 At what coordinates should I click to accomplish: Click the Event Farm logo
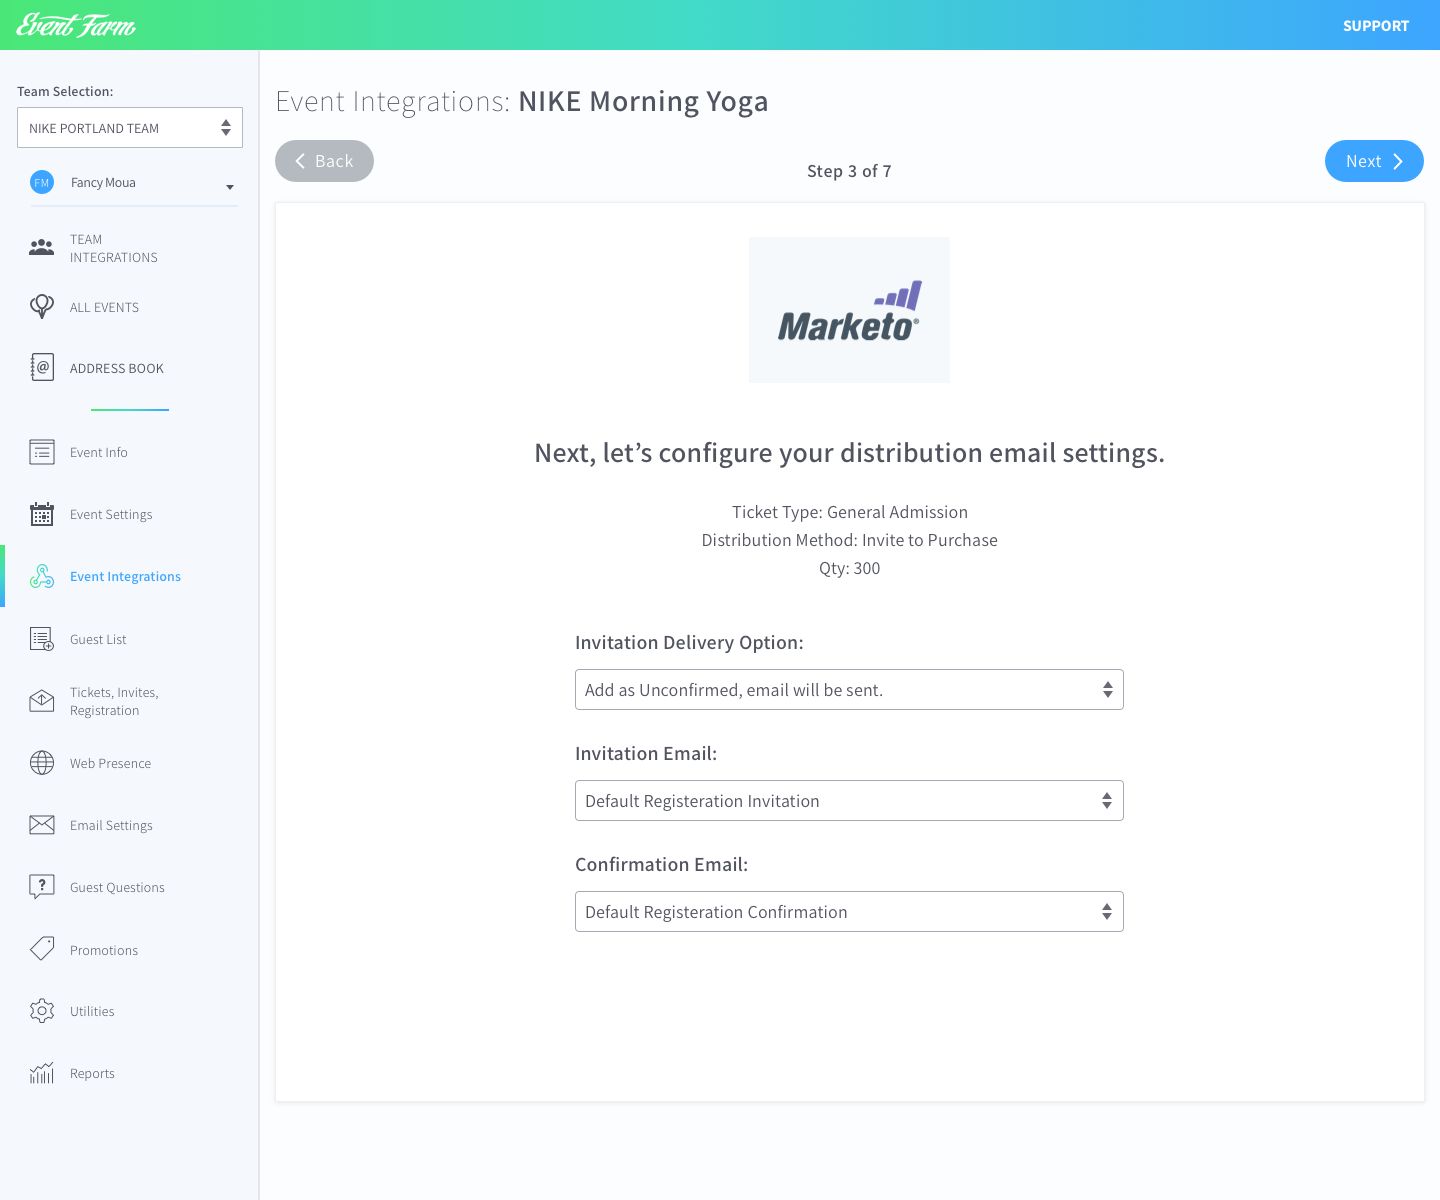pos(76,25)
